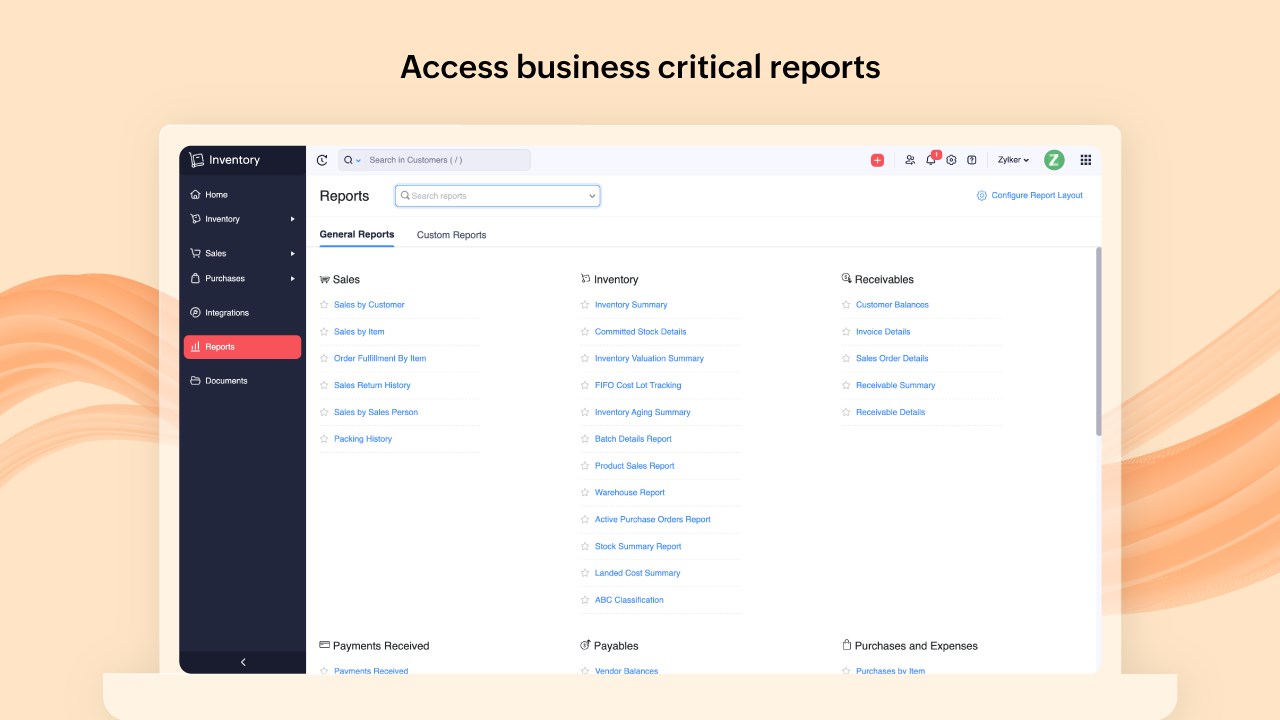
Task: Open the Packing History report link
Action: (x=363, y=439)
